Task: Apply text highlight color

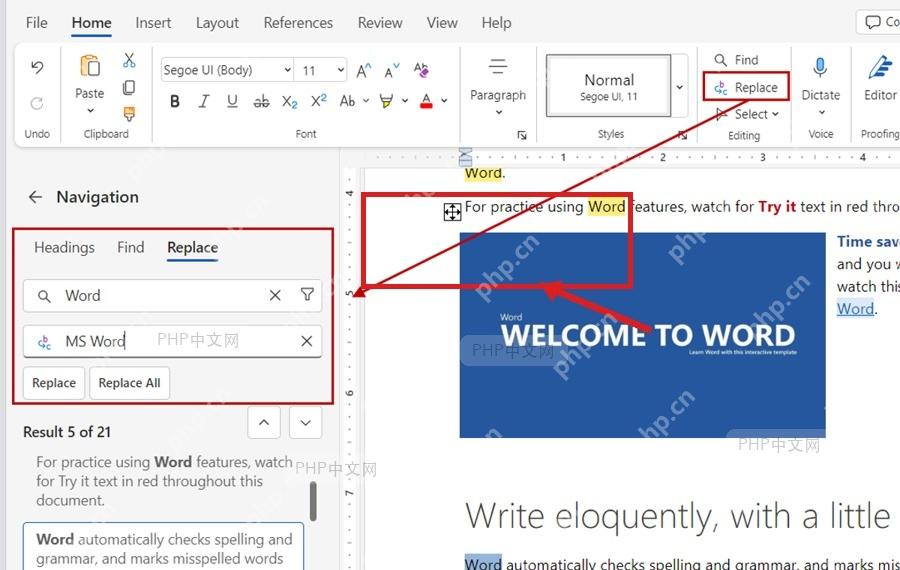Action: [x=386, y=102]
